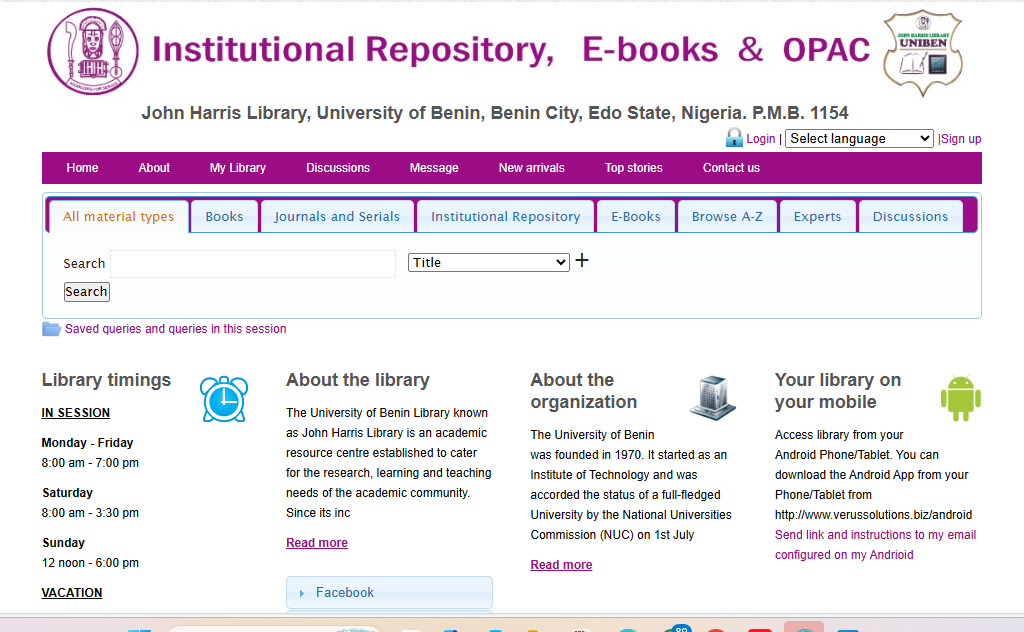This screenshot has height=632, width=1024.
Task: Click the VACATION heading
Action: (x=72, y=593)
